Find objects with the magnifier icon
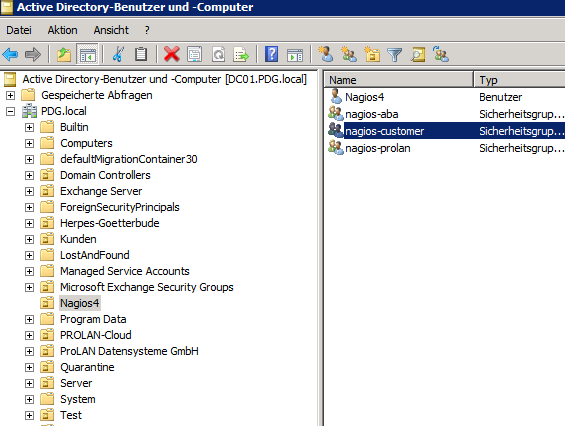The width and height of the screenshot is (565, 426). coord(418,55)
